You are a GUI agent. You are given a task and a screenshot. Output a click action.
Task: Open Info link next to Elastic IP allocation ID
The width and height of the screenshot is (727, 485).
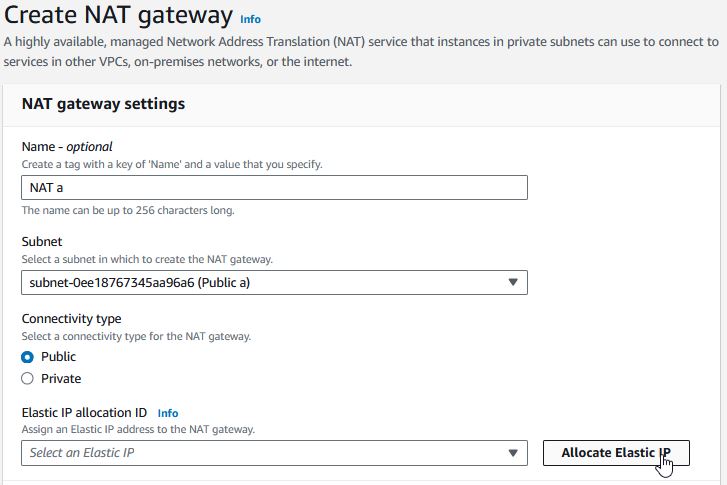(168, 413)
